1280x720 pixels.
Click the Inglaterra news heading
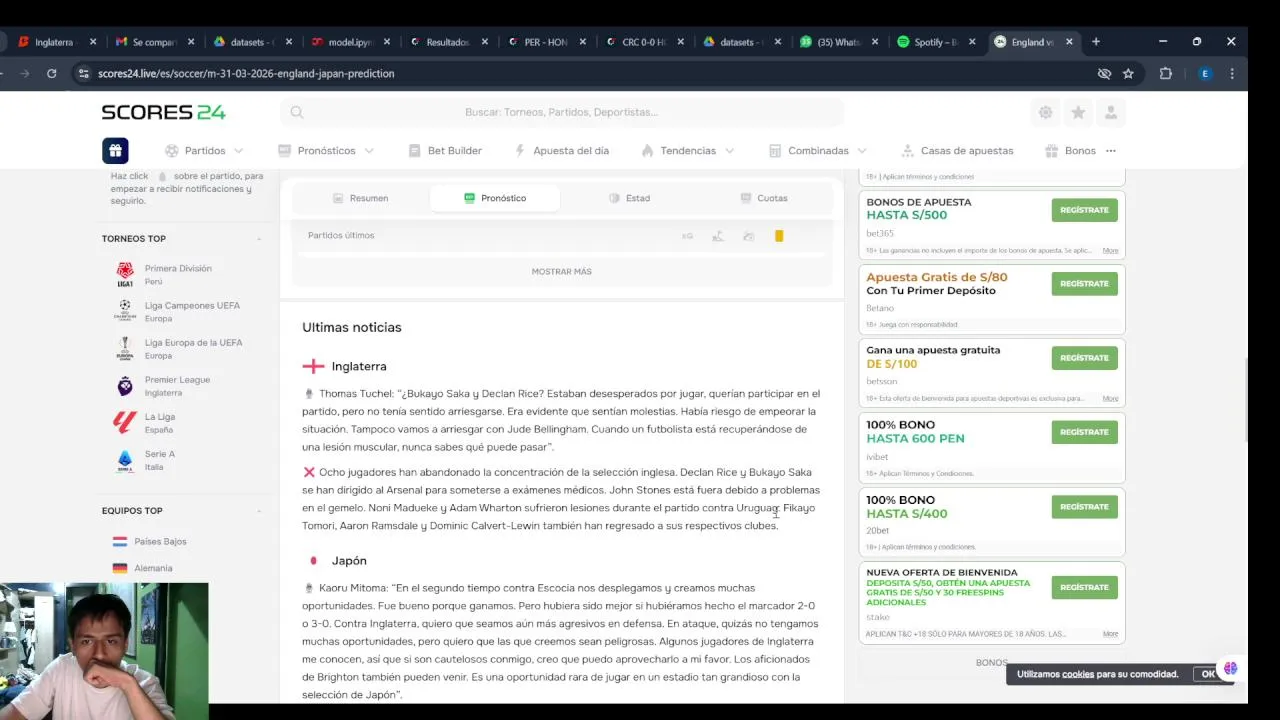click(358, 366)
